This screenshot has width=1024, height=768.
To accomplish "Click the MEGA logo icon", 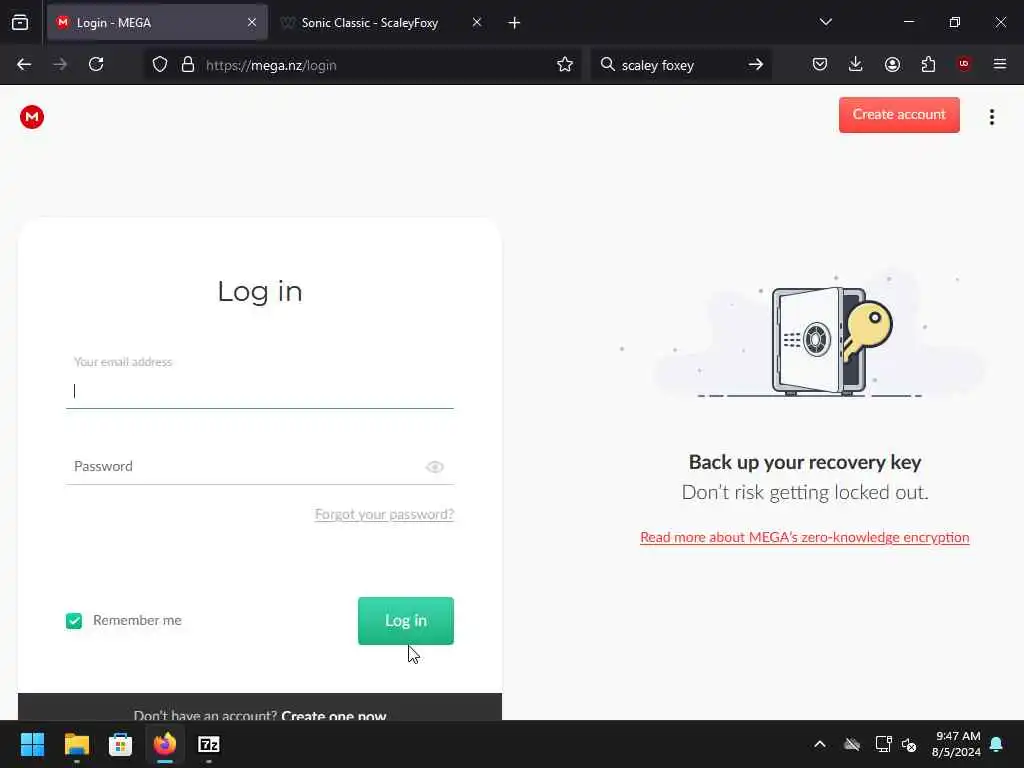I will pos(31,117).
